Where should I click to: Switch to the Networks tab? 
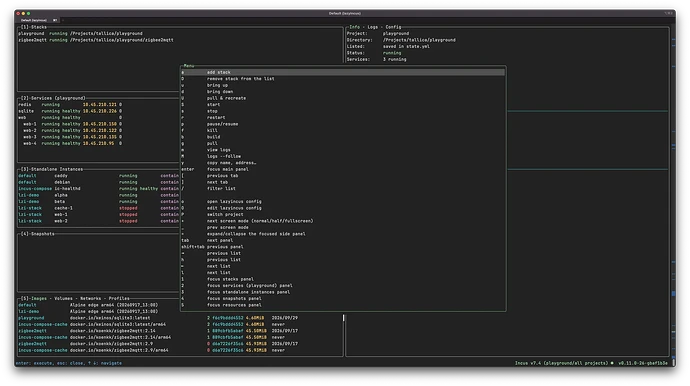(x=90, y=298)
